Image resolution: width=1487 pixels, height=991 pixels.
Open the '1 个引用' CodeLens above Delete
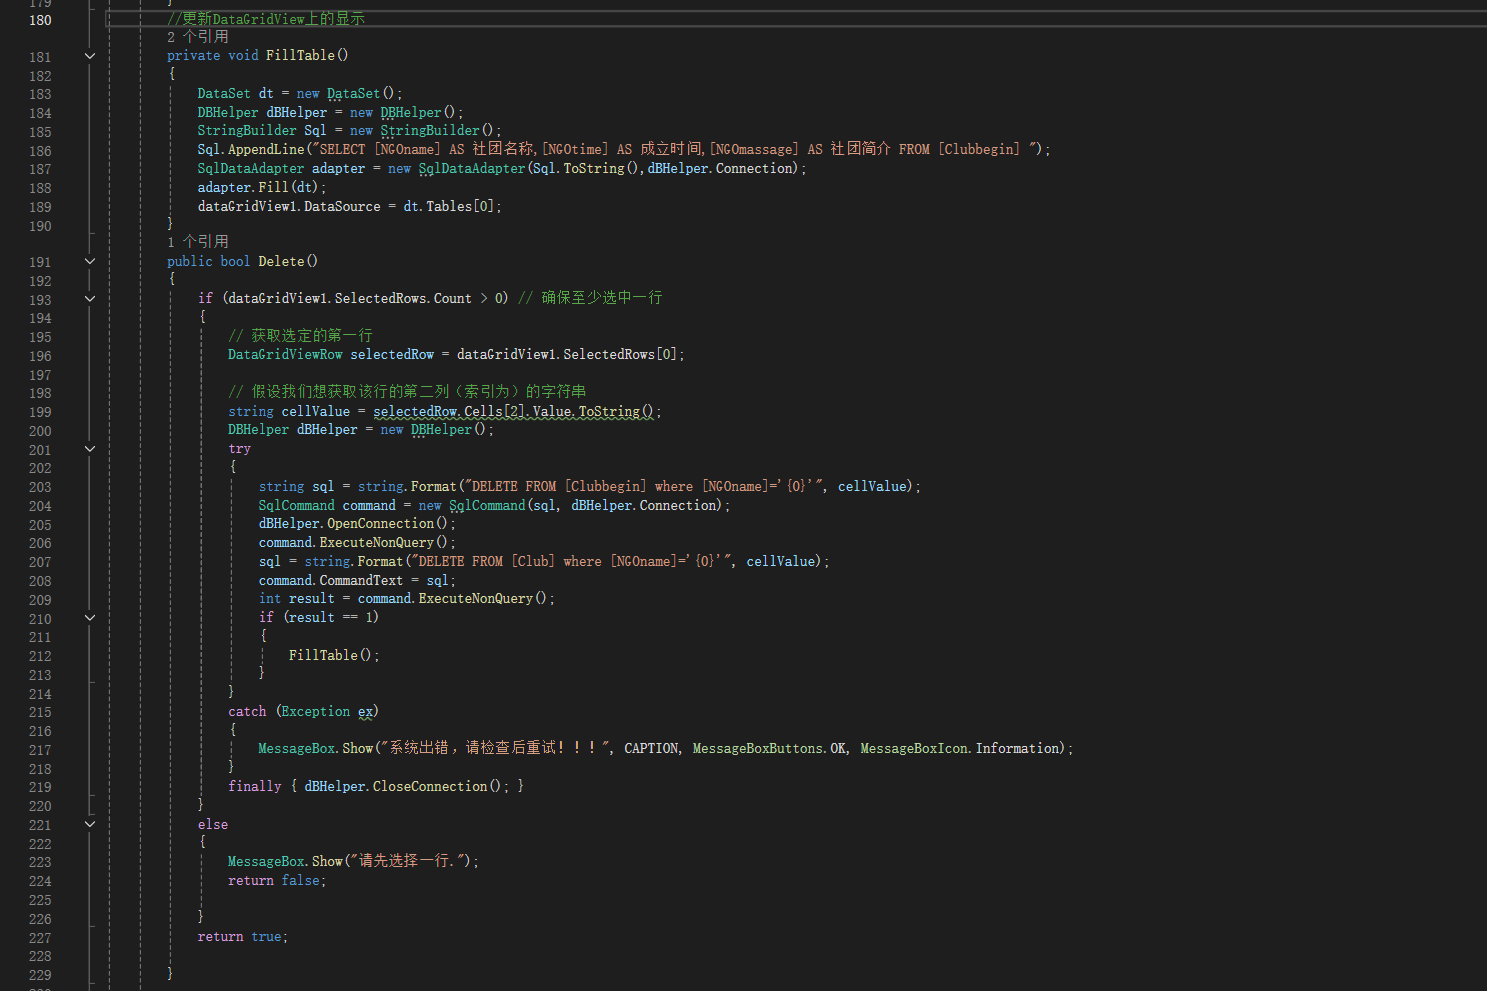[198, 242]
